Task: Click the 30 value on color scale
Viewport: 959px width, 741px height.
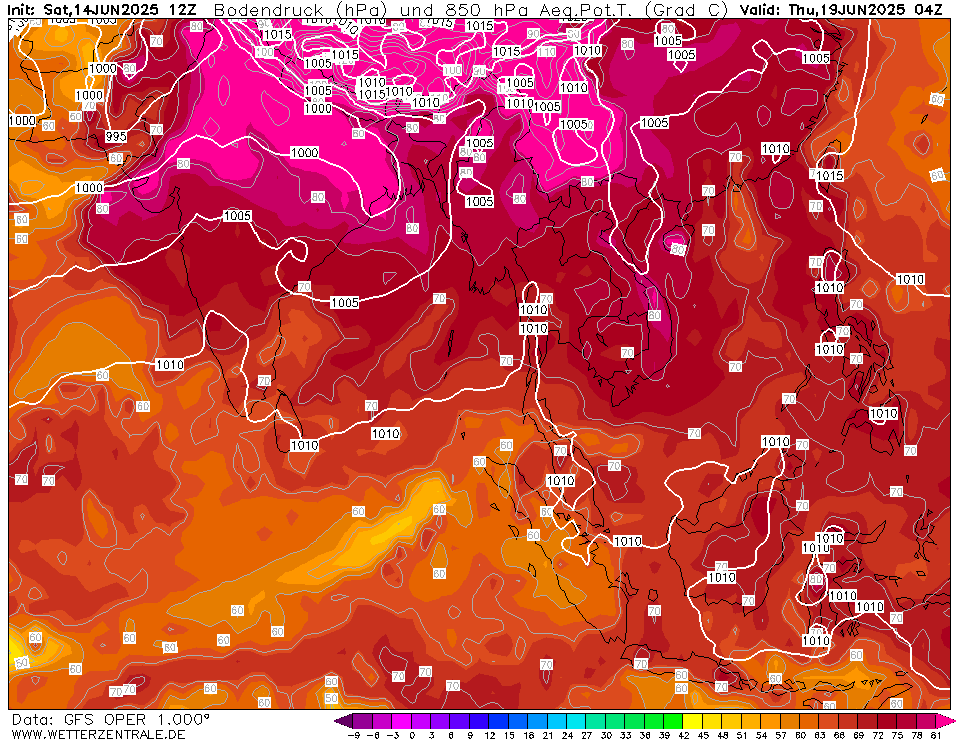Action: pos(605,735)
